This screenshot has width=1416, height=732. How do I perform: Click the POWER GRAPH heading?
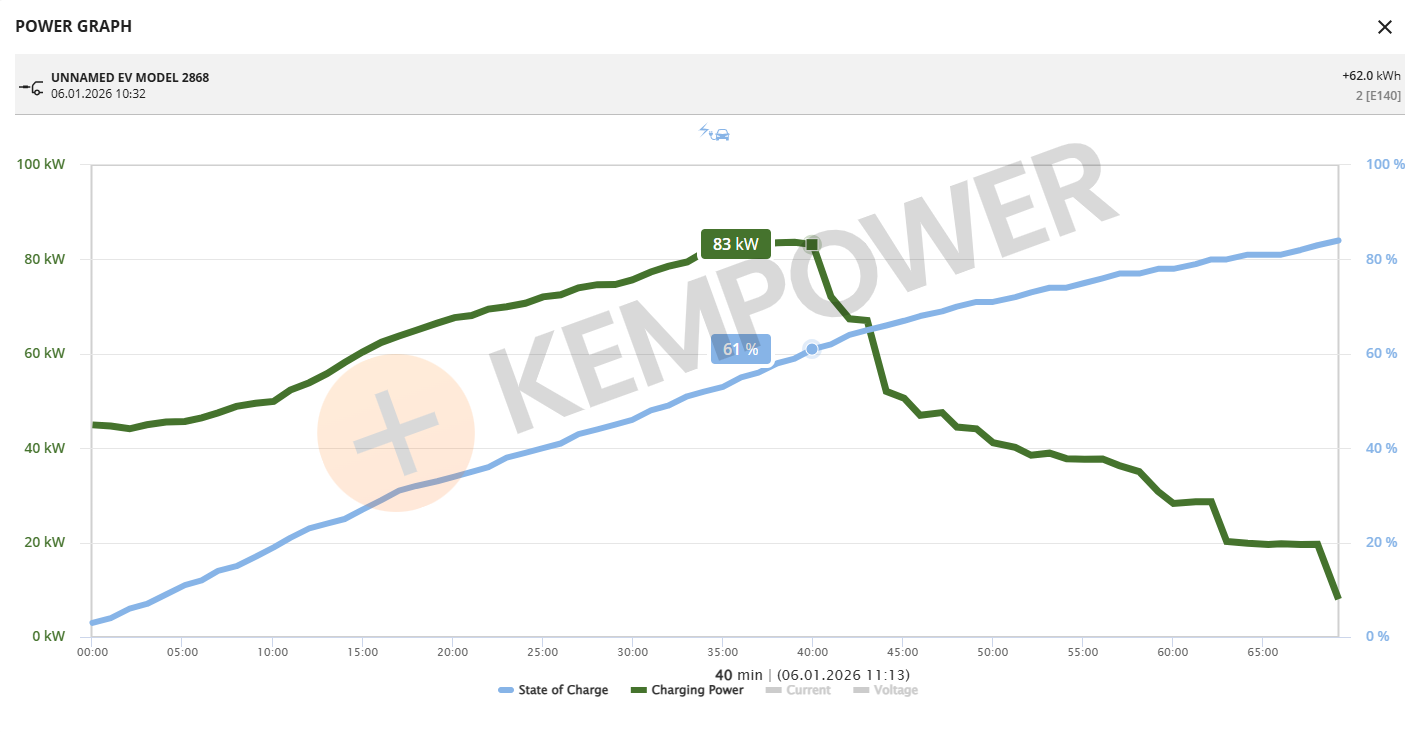pyautogui.click(x=73, y=27)
